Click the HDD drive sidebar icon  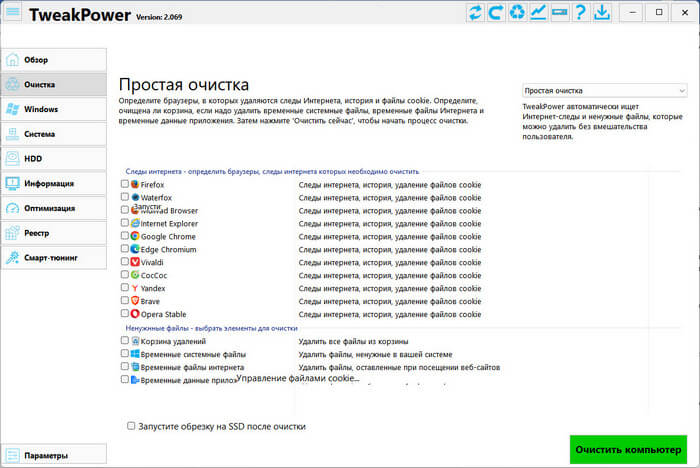12,159
